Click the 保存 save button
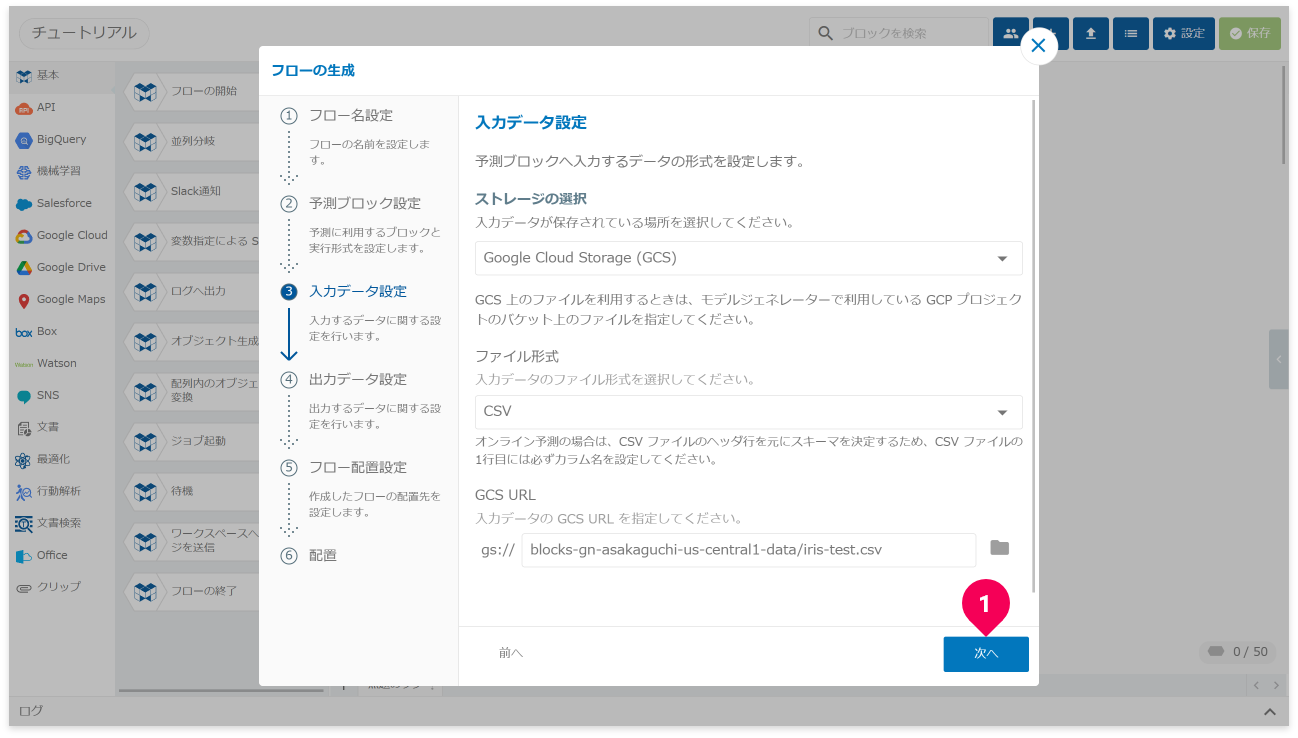The image size is (1298, 738). (1250, 33)
